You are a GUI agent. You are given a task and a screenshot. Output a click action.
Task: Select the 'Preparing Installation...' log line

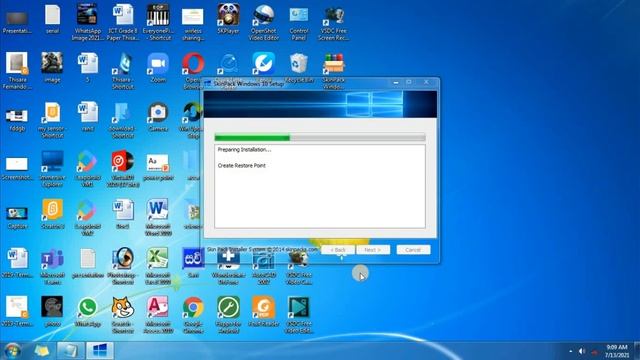(244, 150)
